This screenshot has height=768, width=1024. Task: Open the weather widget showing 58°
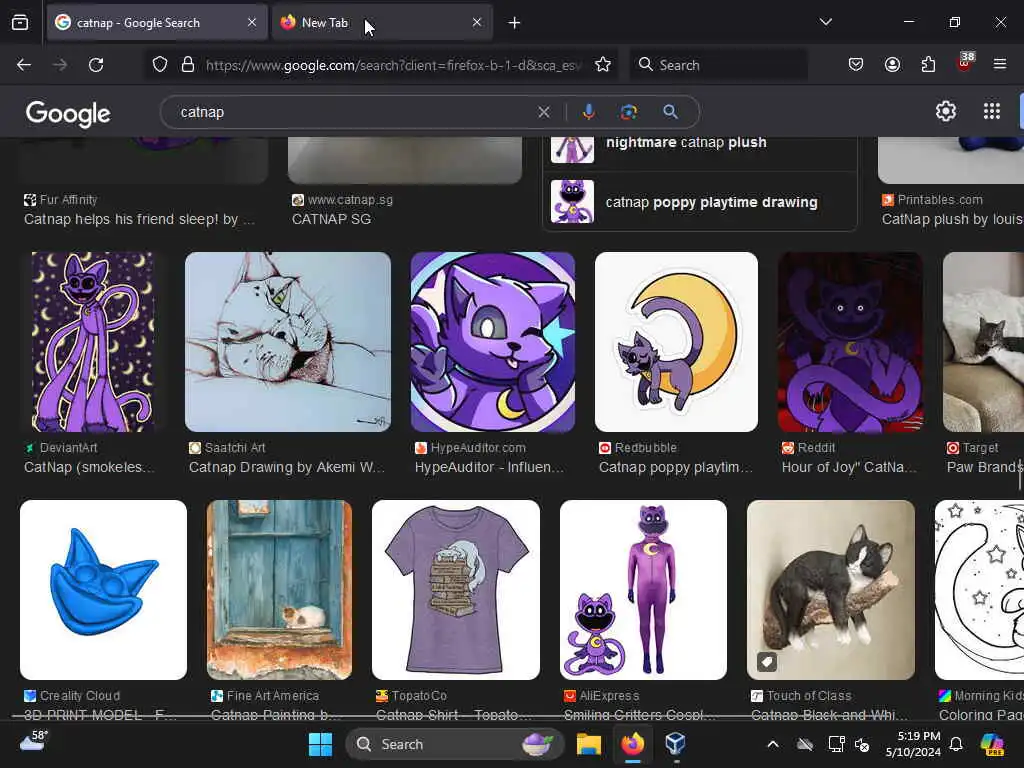33,742
